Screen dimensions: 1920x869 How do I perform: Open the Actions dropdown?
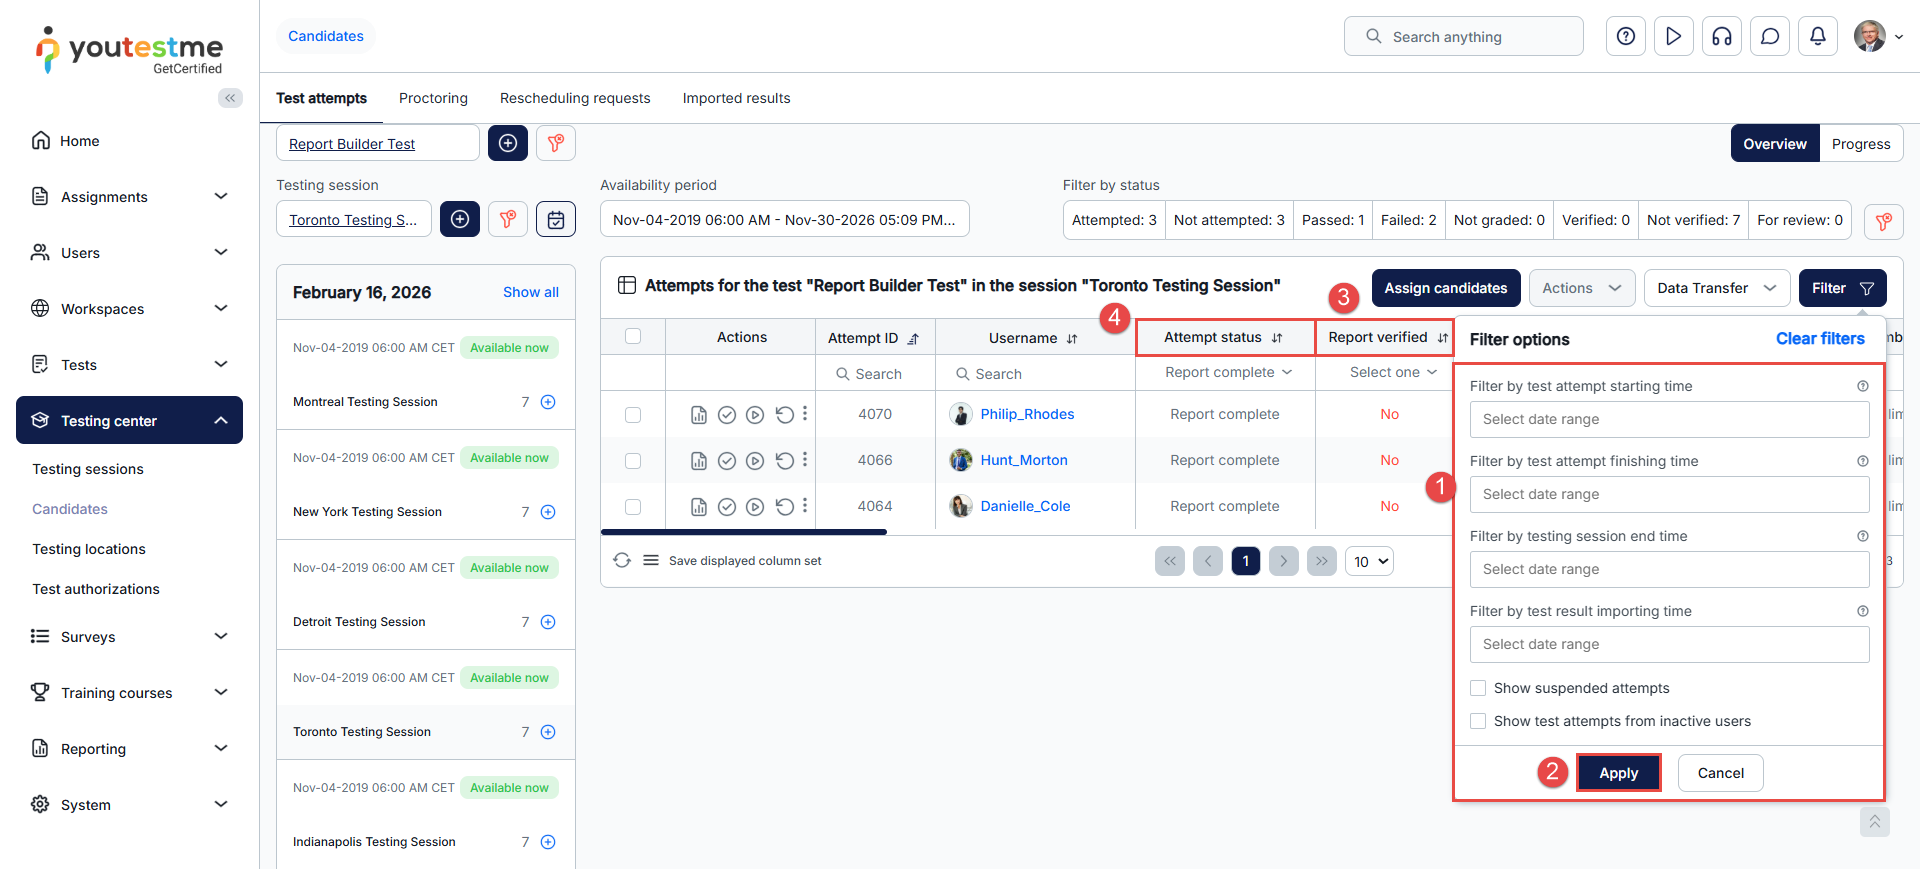1581,288
